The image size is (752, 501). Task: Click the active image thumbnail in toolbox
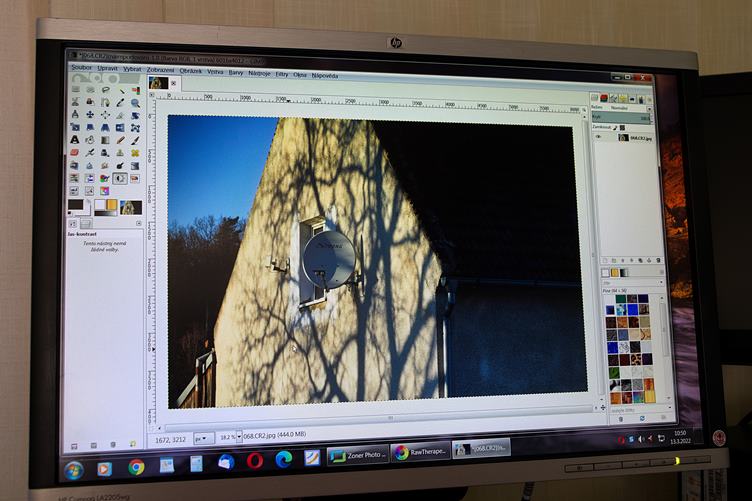coord(130,208)
